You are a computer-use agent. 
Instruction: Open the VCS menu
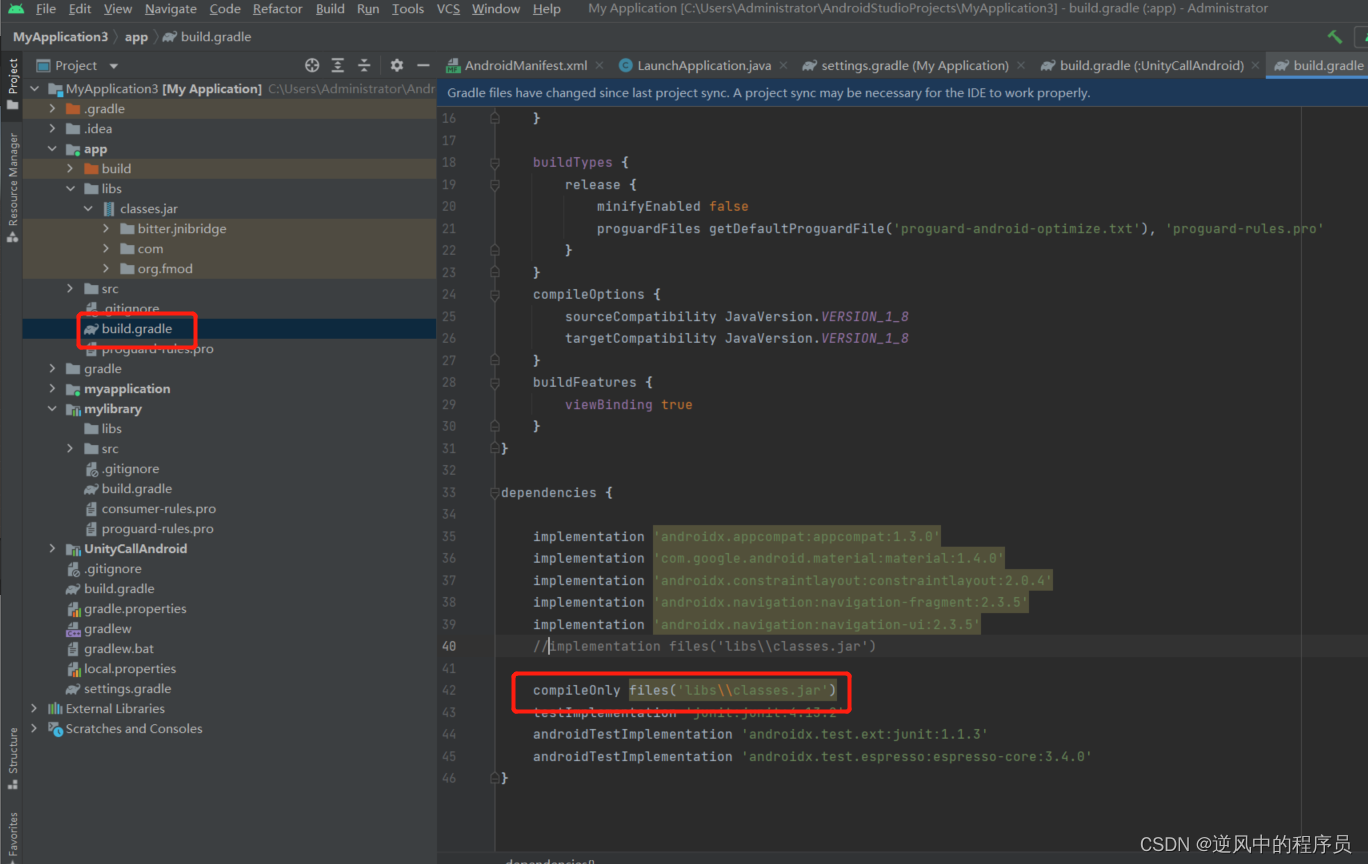click(x=449, y=9)
